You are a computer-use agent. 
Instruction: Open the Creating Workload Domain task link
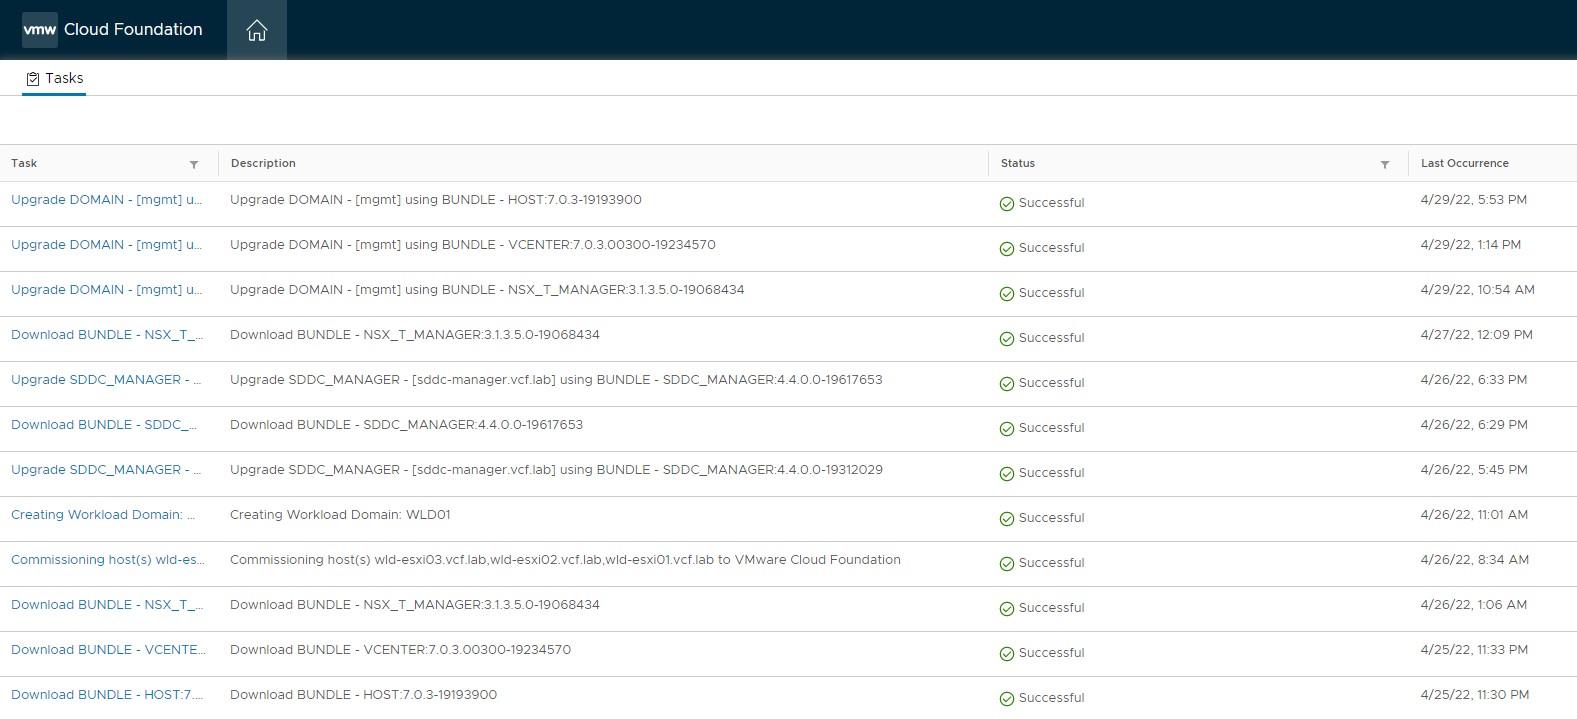[x=103, y=515]
